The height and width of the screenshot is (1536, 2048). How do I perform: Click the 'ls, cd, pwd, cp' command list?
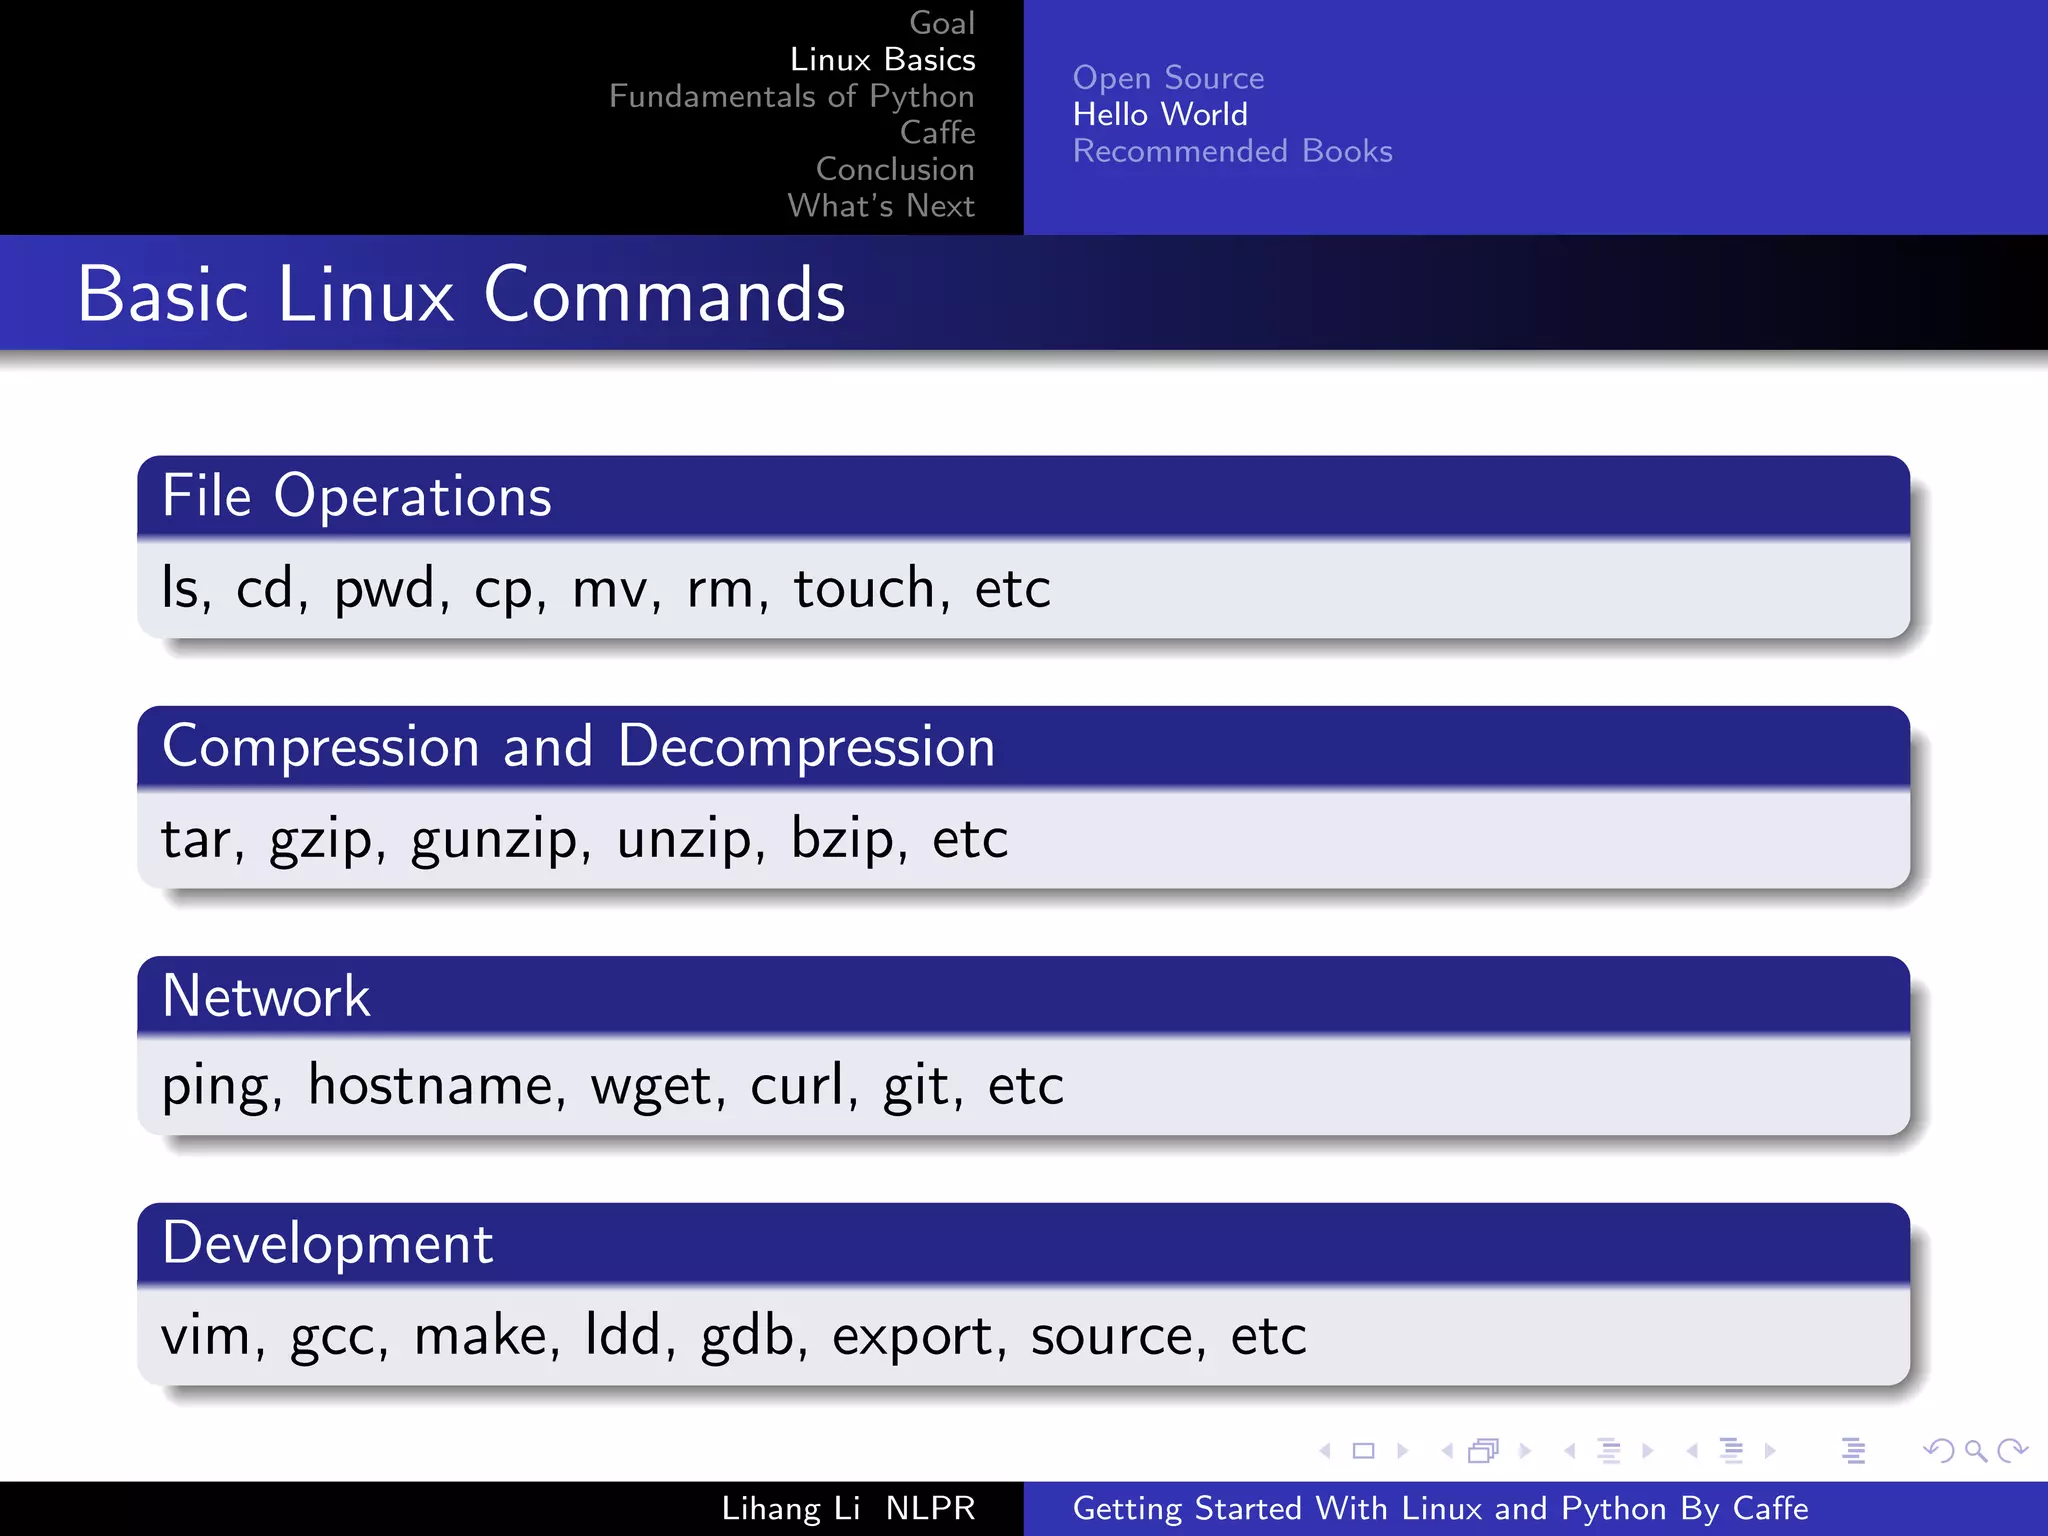606,588
